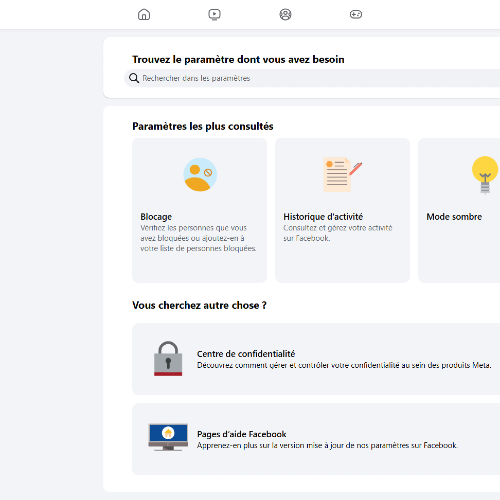
Task: Click the privacy center padlock icon
Action: pos(168,358)
